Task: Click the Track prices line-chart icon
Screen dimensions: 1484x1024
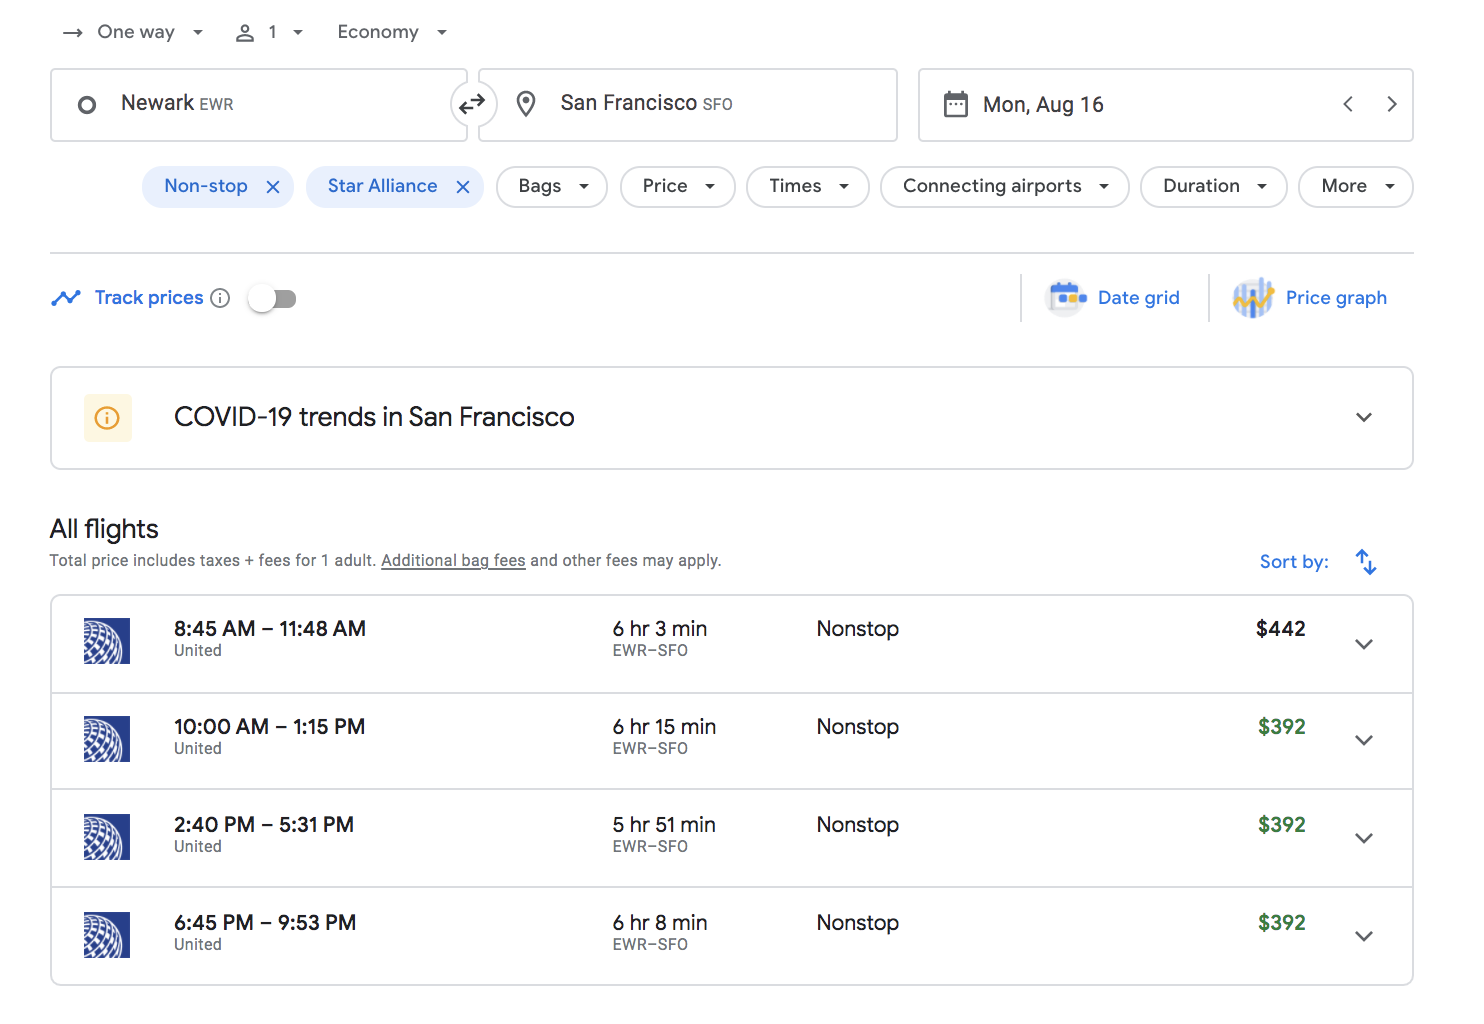Action: [x=66, y=297]
